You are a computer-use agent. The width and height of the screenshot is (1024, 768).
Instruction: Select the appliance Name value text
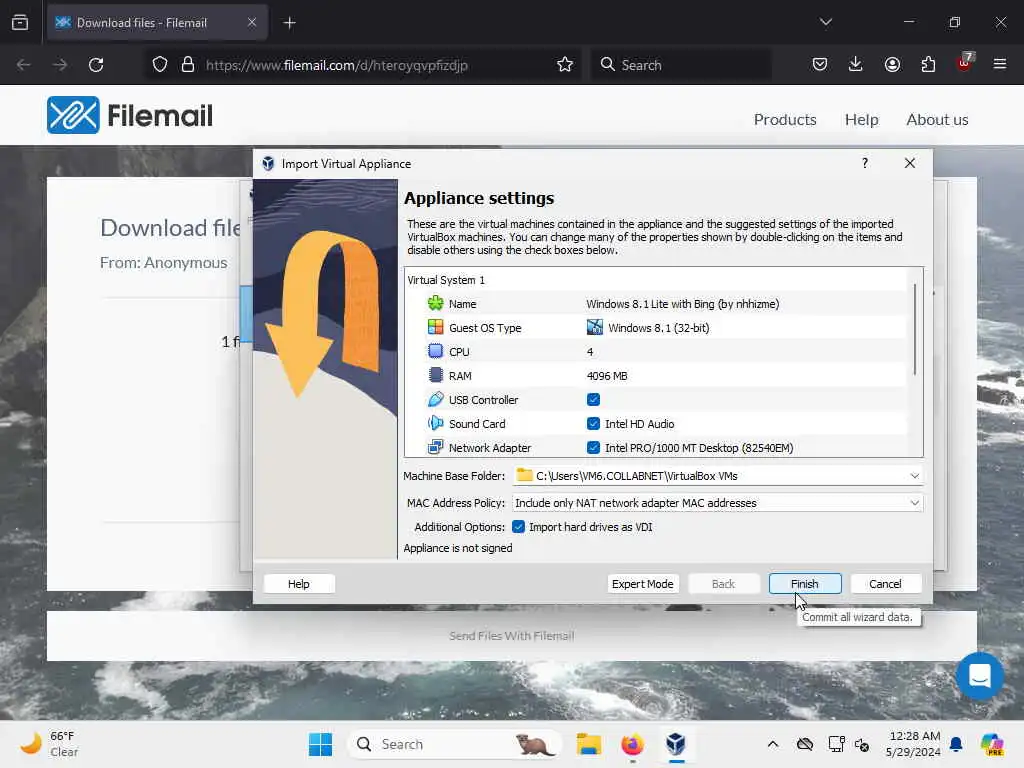click(682, 304)
